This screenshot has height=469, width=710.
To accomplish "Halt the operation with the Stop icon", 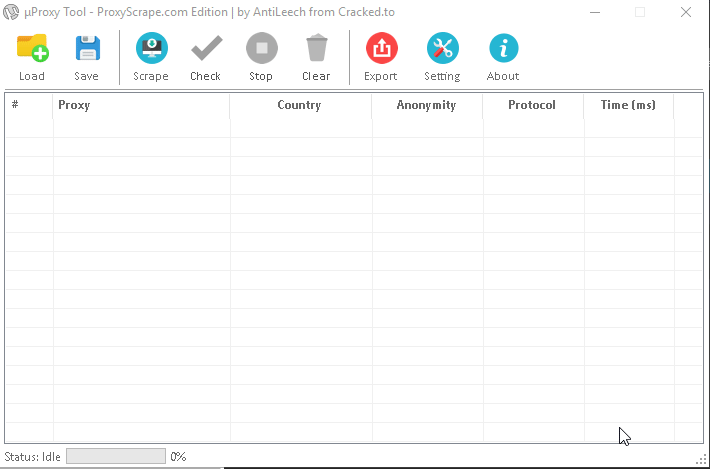I will (x=262, y=48).
